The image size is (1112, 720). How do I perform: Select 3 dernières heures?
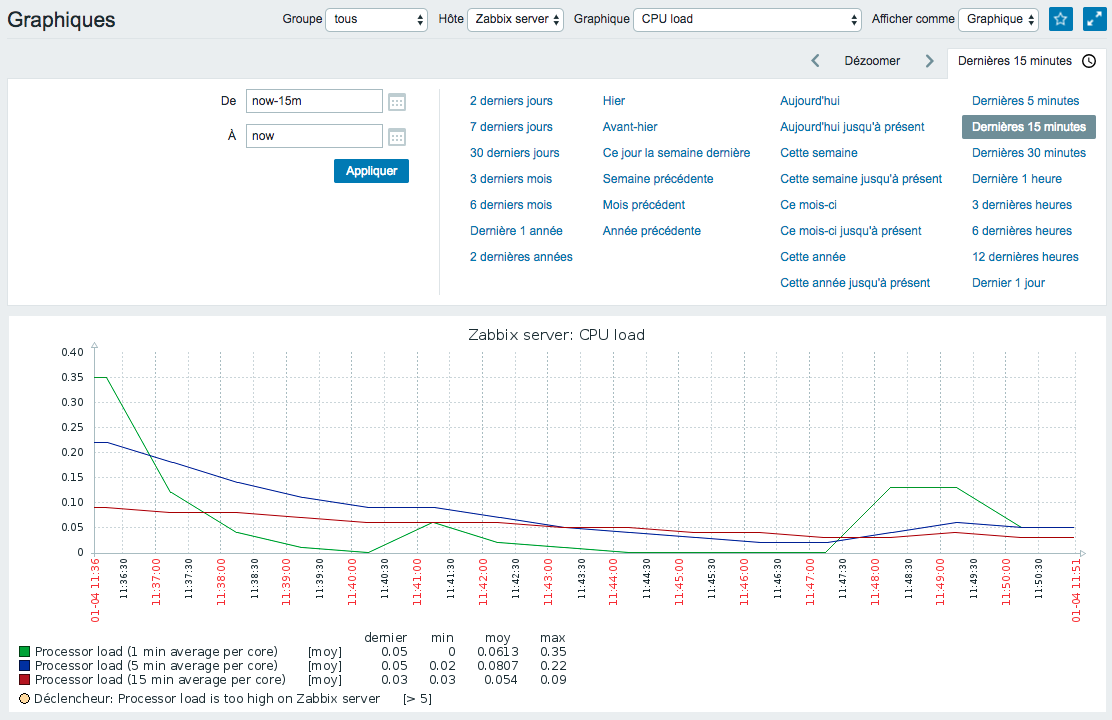[x=1022, y=205]
